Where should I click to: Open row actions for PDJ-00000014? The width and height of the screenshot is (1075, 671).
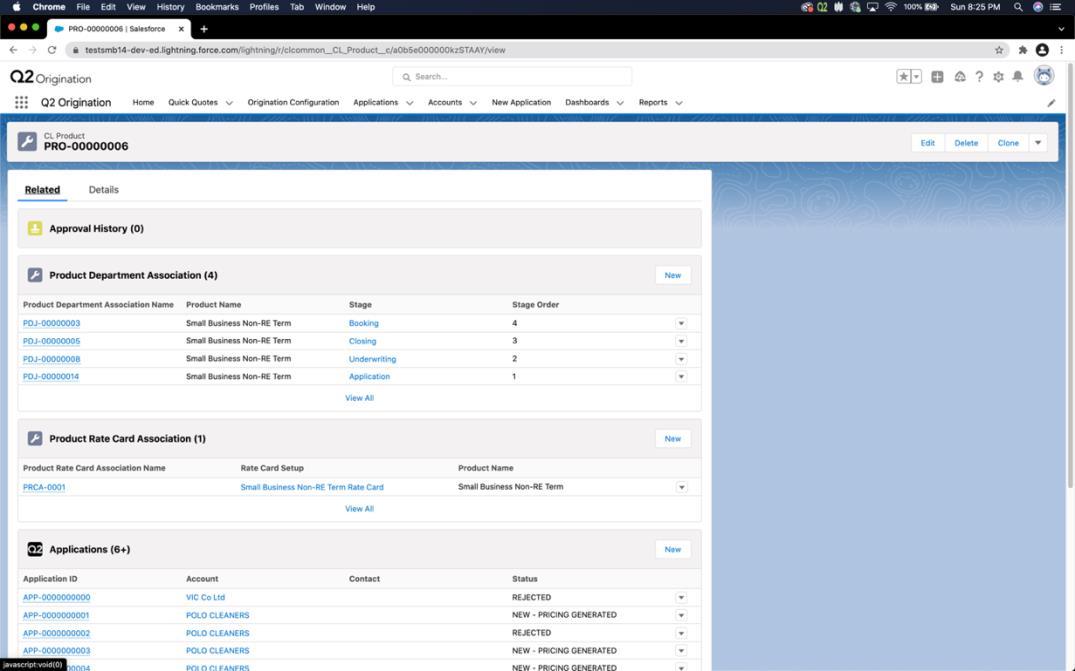[x=681, y=376]
